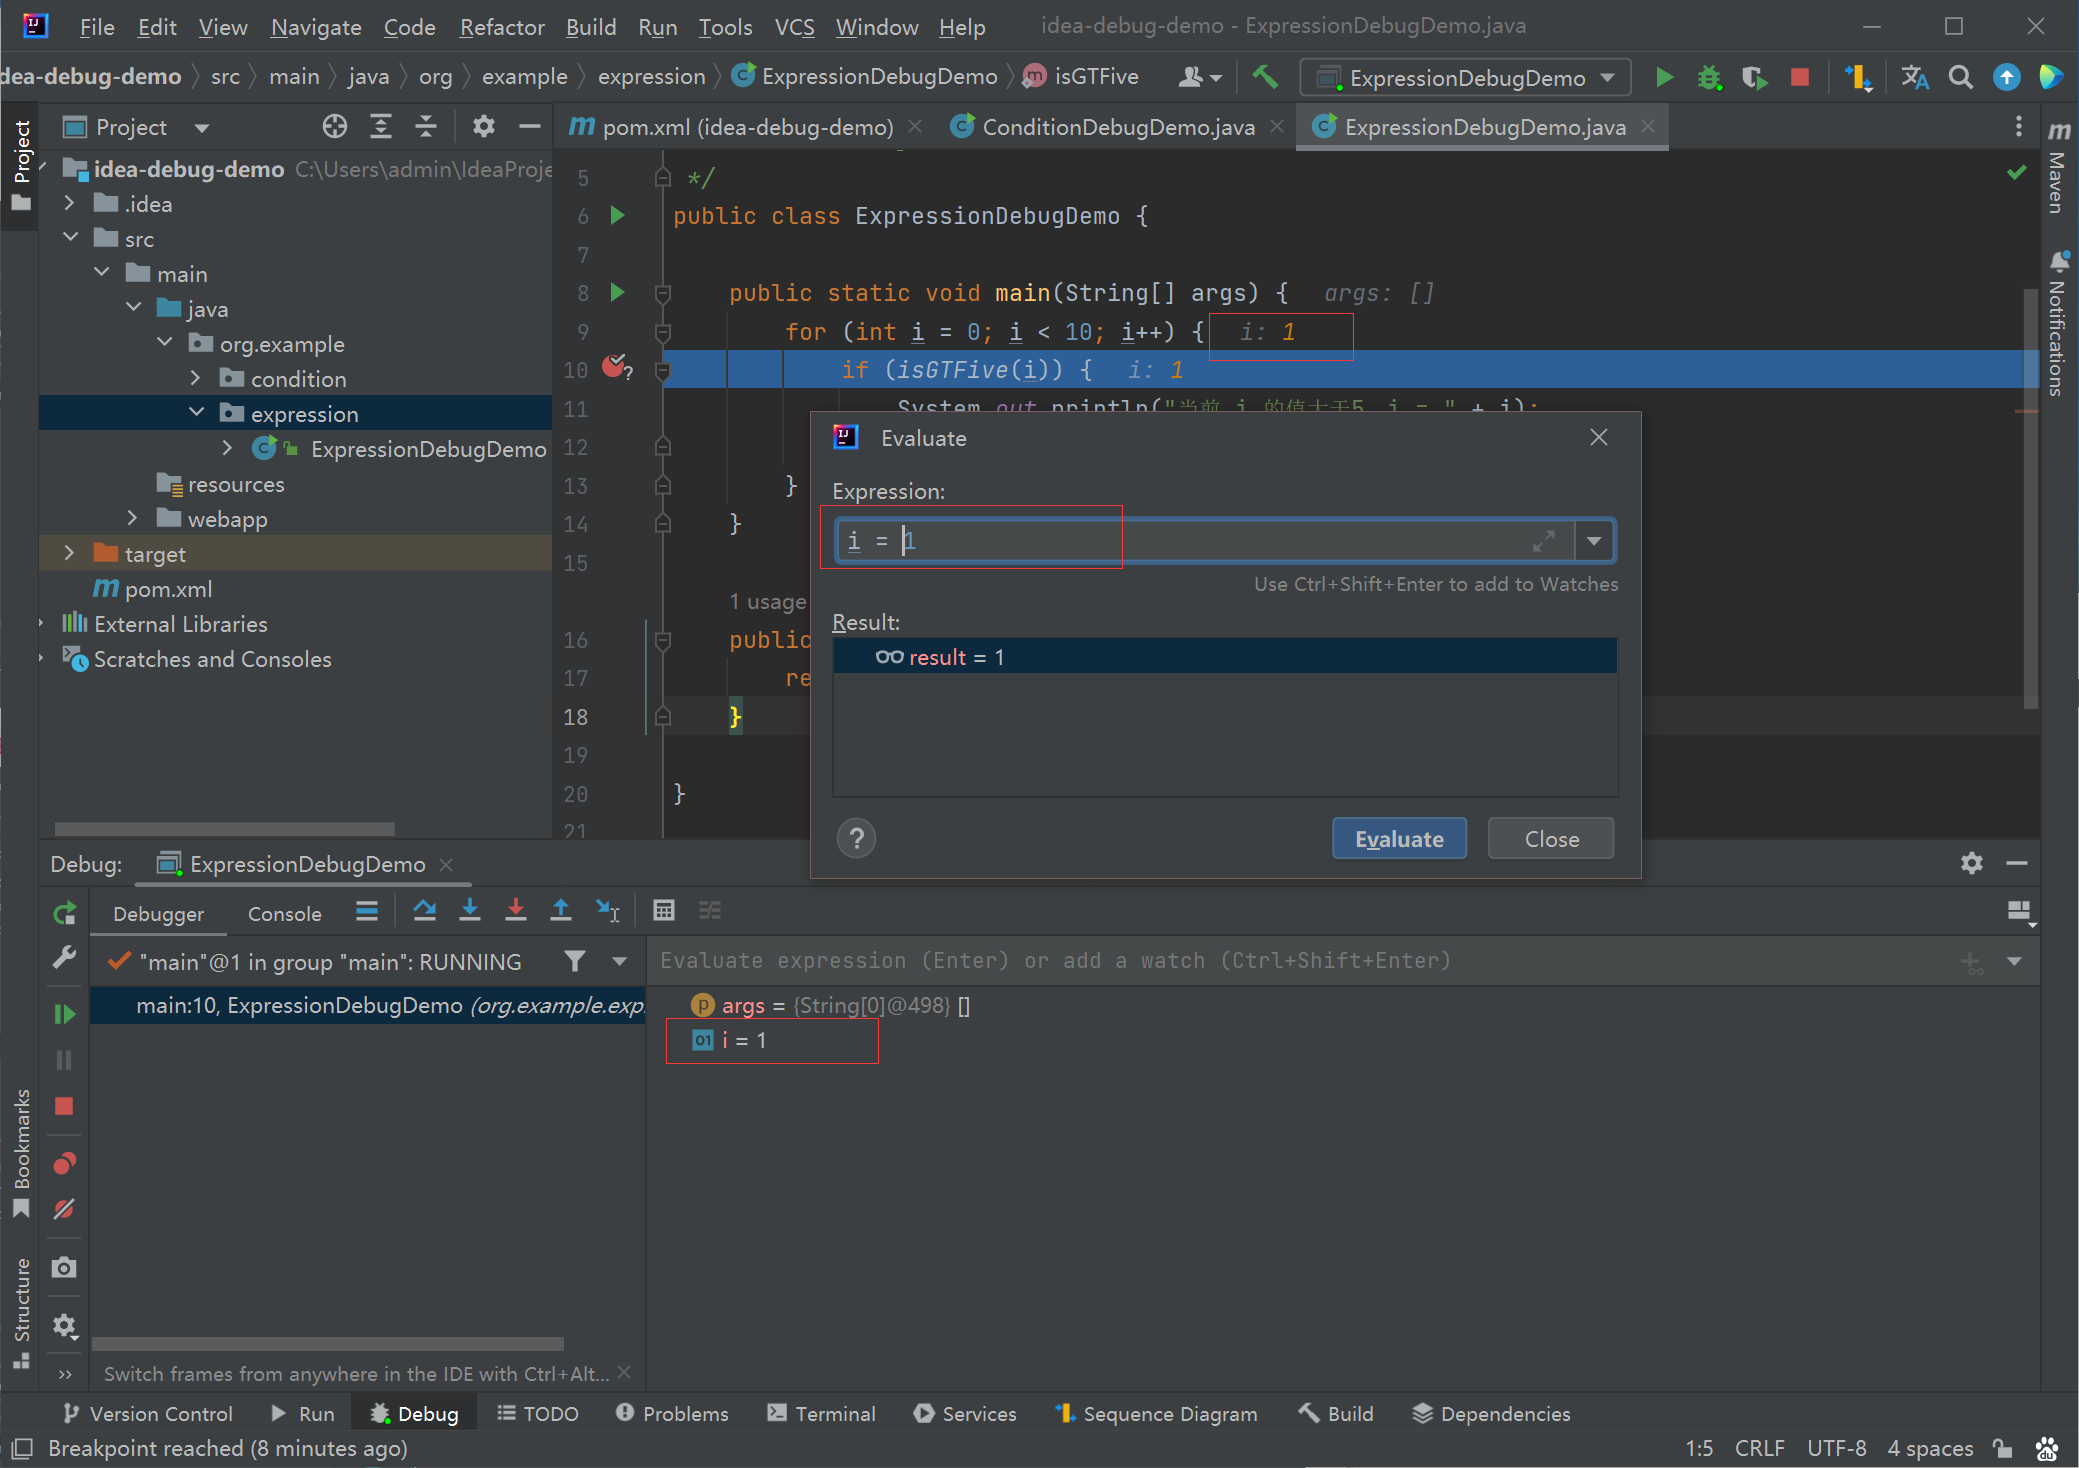Click the Close button in Evaluate dialog
Image resolution: width=2079 pixels, height=1468 pixels.
pyautogui.click(x=1551, y=838)
